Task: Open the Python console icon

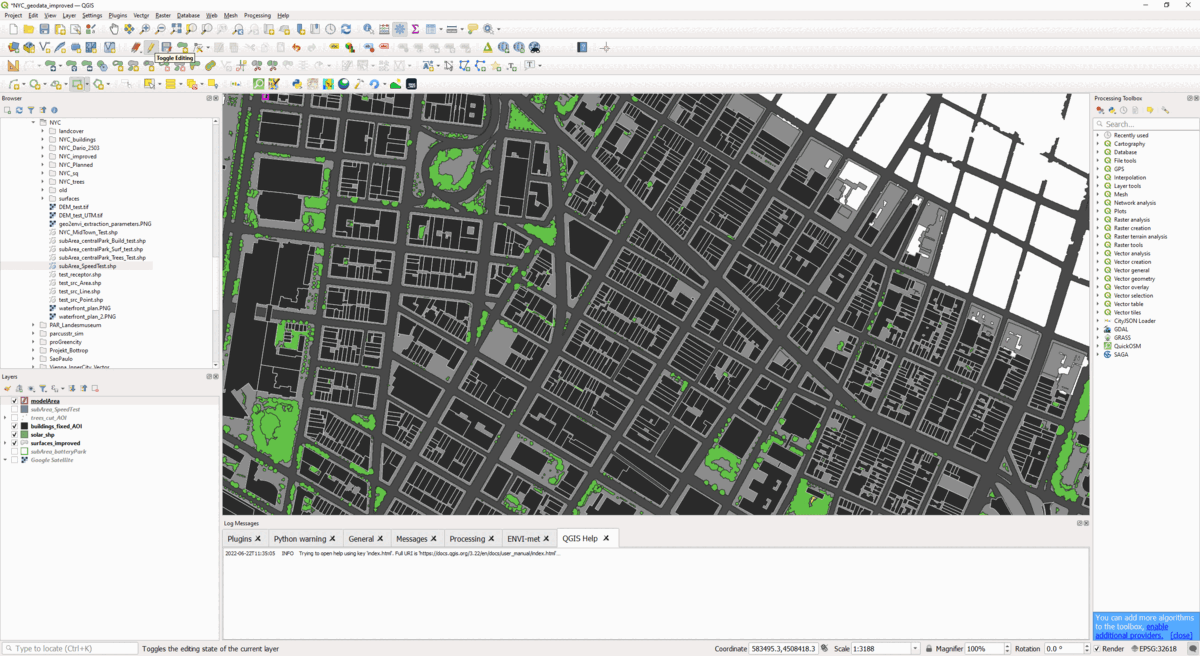Action: [x=297, y=84]
